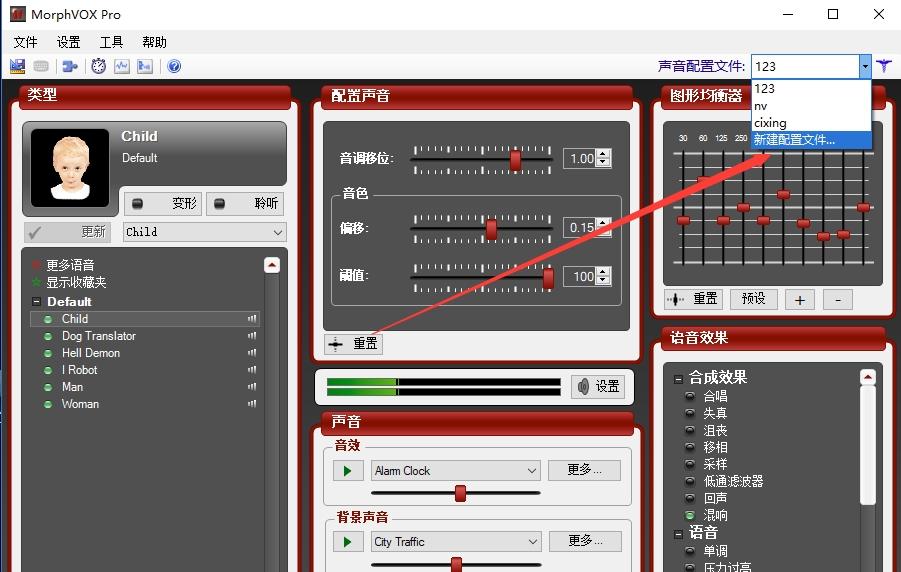
Task: Click the 预设 button under the equalizer
Action: pyautogui.click(x=753, y=298)
